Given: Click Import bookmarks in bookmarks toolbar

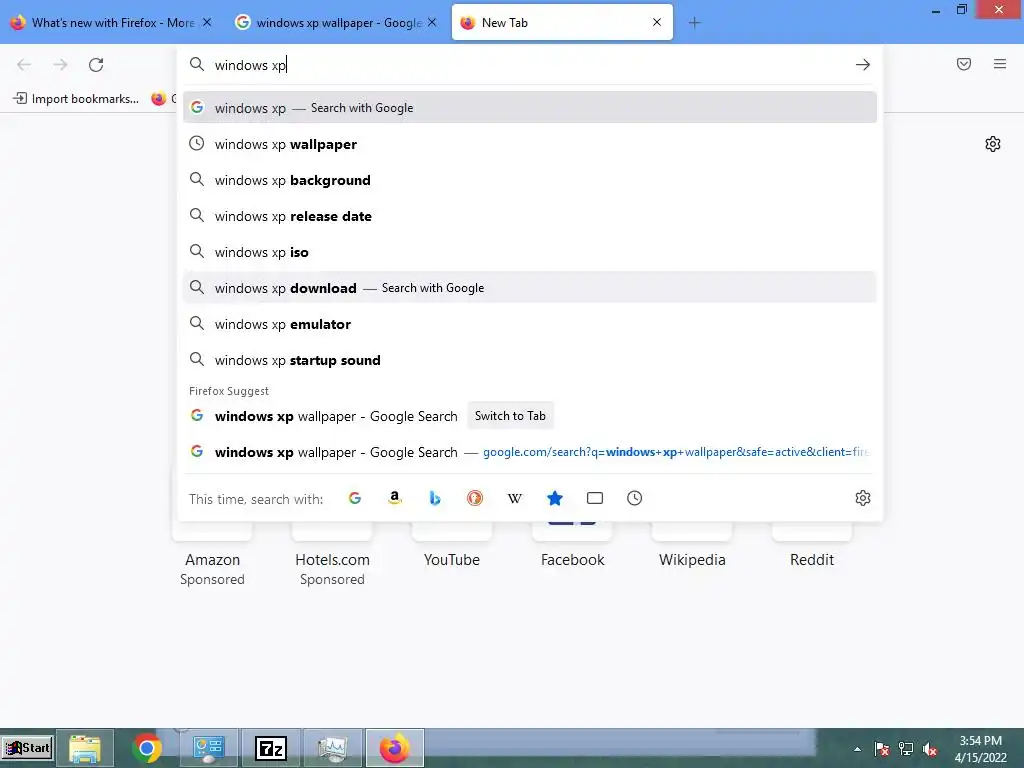Looking at the screenshot, I should [x=76, y=99].
